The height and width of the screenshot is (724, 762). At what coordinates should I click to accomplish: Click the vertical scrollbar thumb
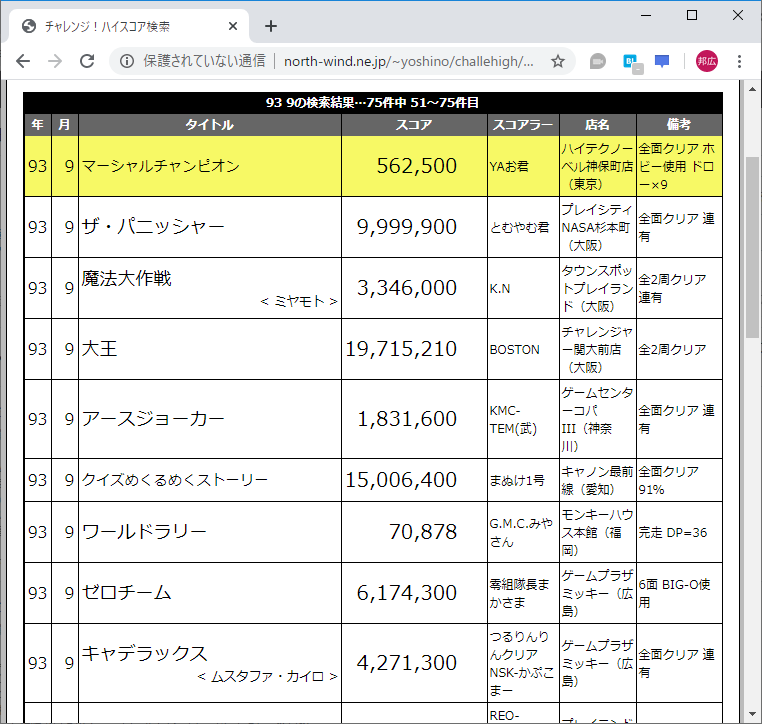752,247
